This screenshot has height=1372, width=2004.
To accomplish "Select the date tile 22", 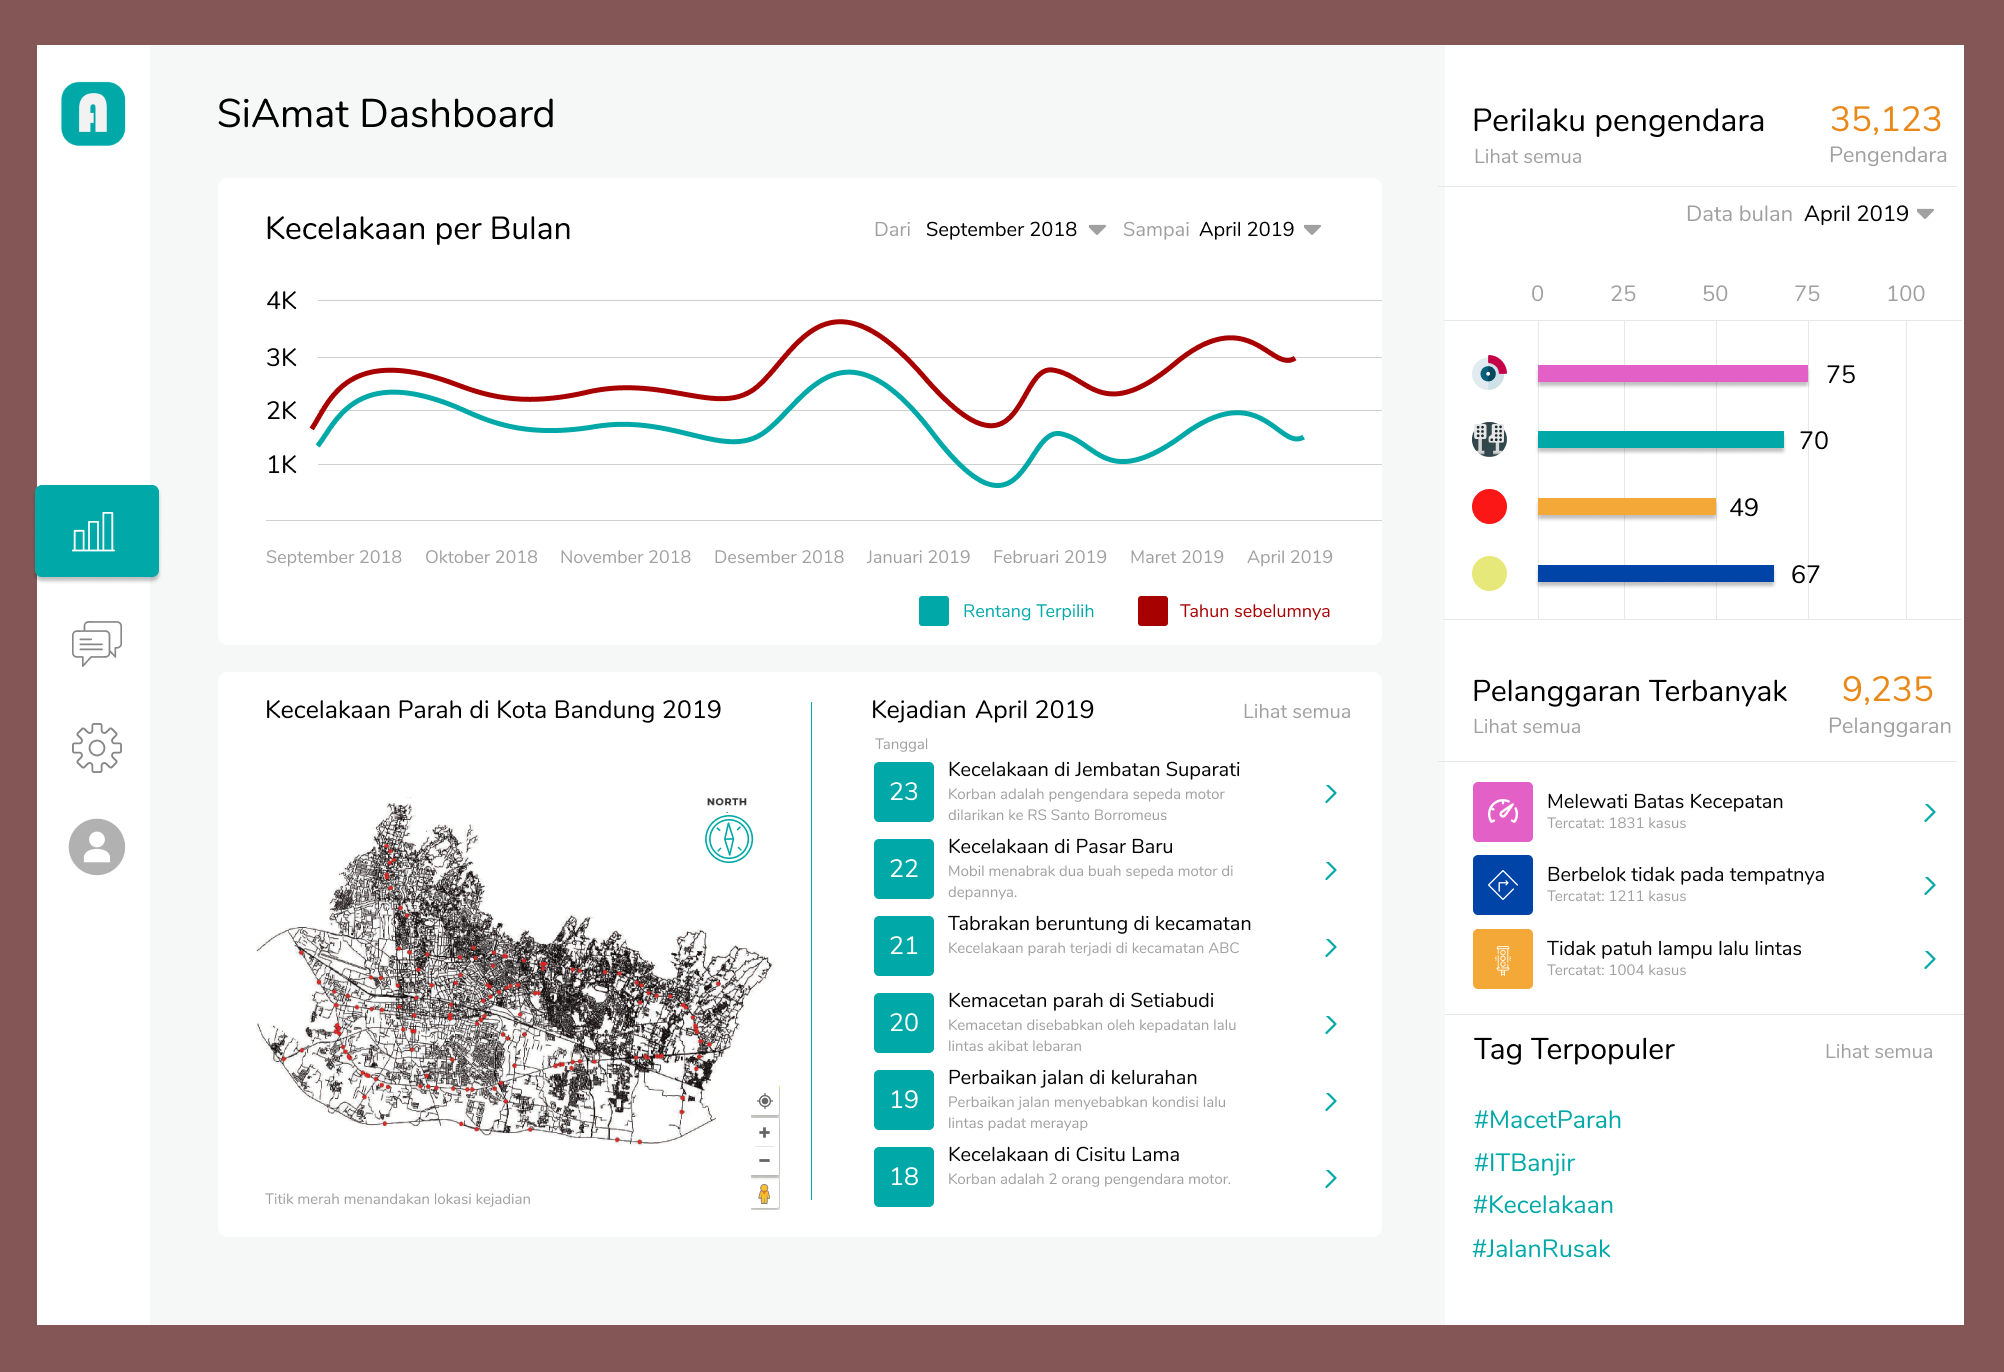I will (904, 868).
